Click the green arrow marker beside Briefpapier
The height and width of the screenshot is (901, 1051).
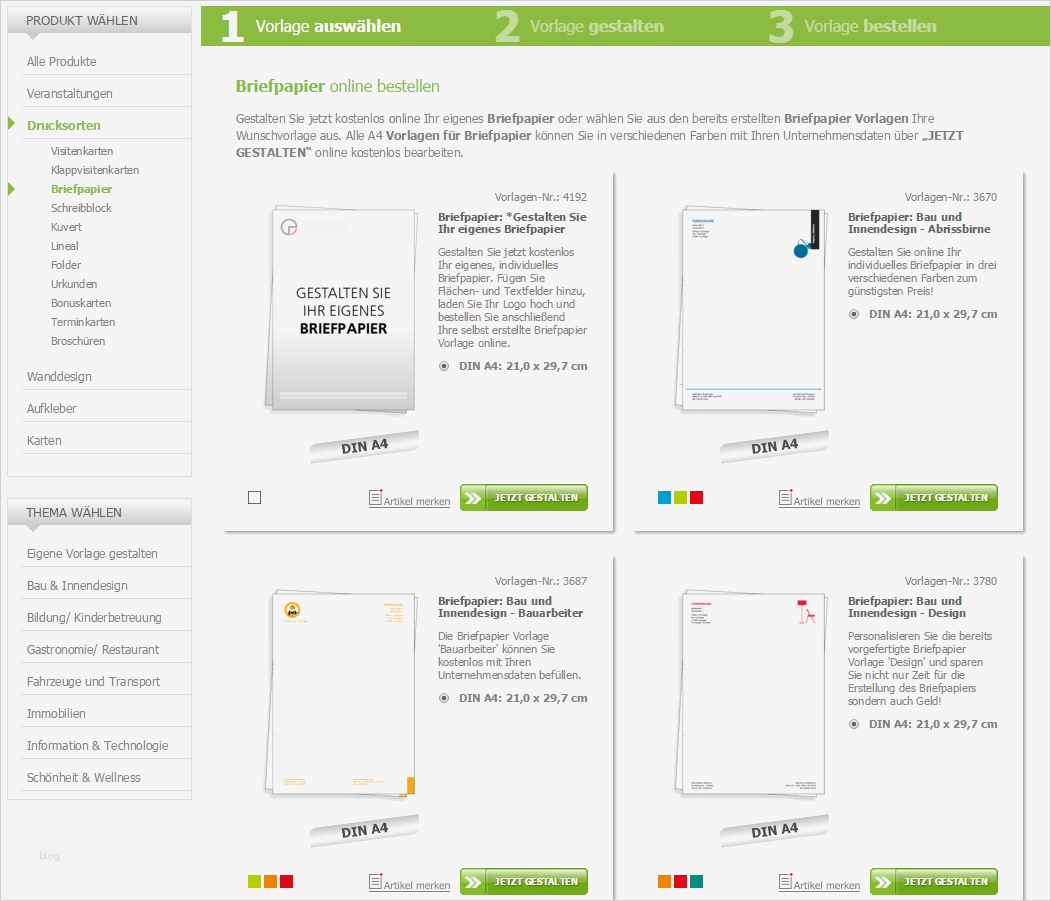click(11, 188)
